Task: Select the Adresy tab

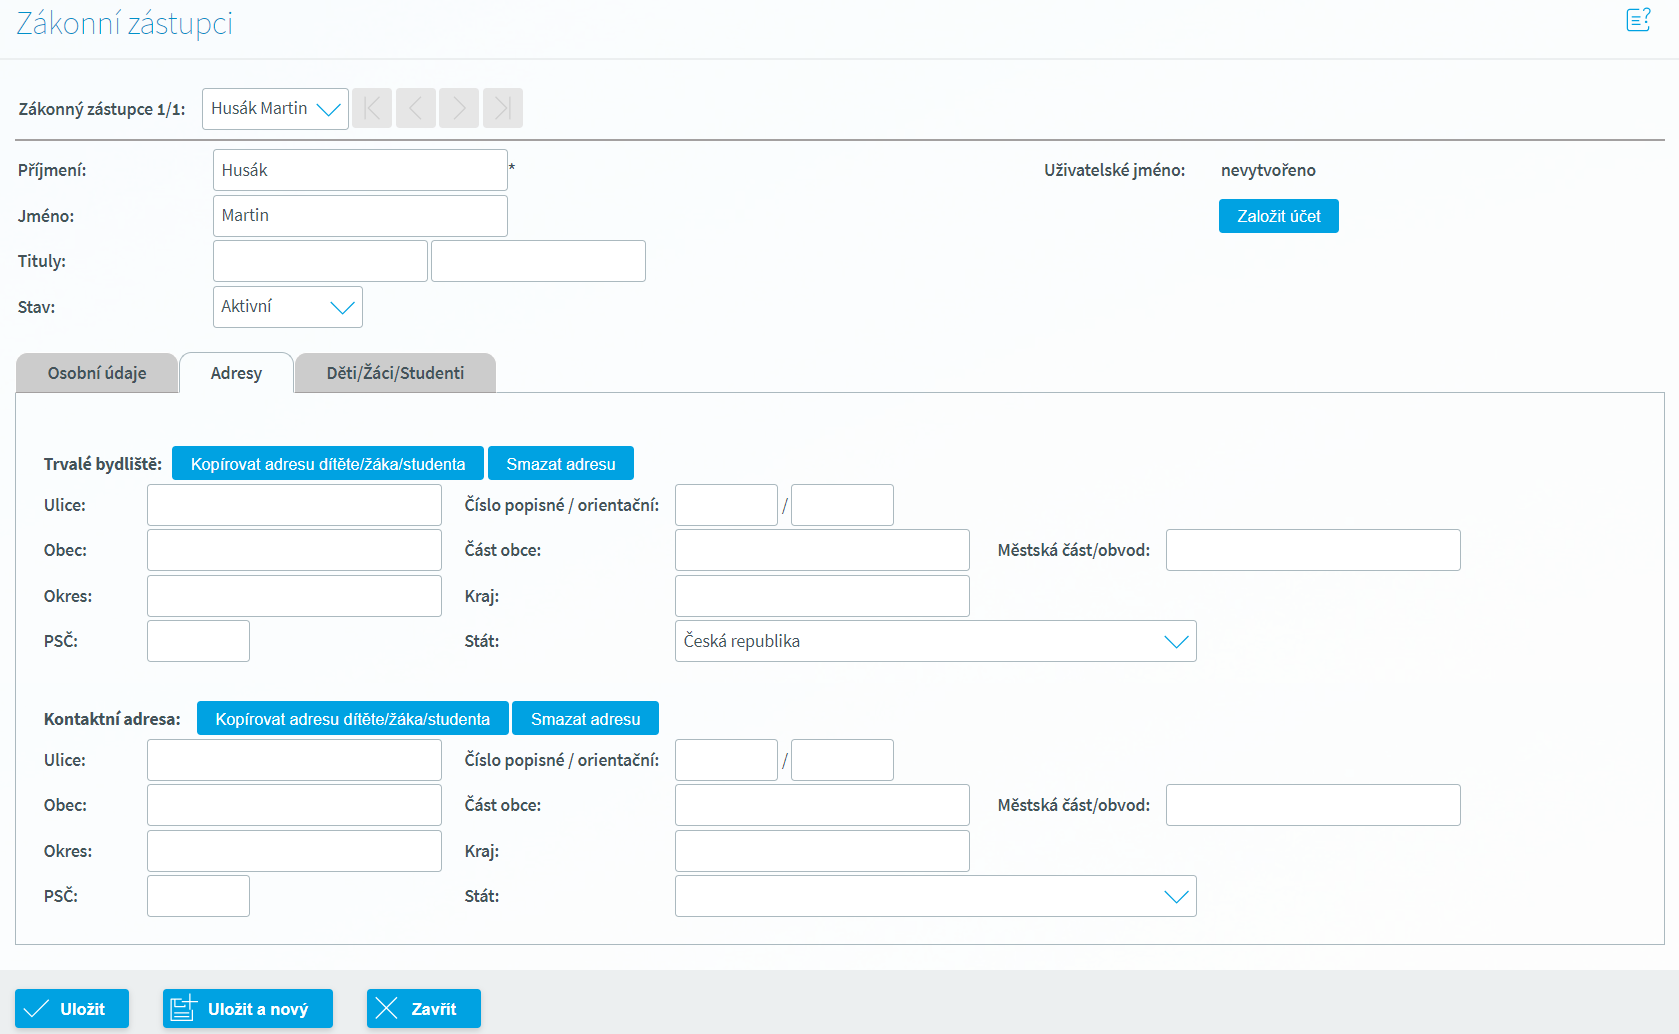Action: pyautogui.click(x=236, y=373)
